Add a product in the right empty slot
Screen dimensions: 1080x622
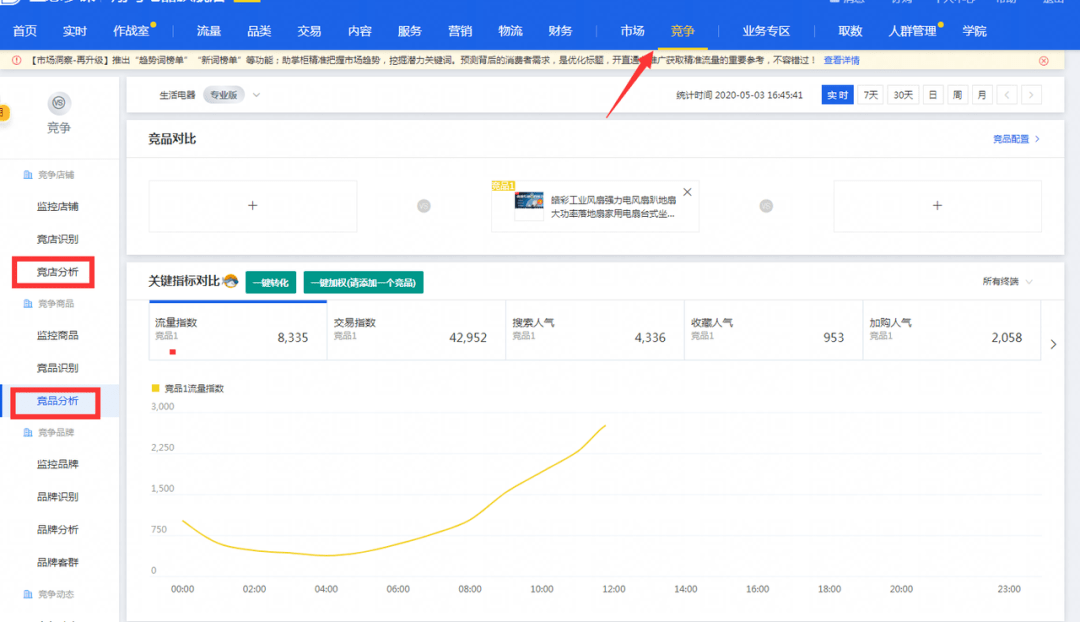pyautogui.click(x=937, y=206)
